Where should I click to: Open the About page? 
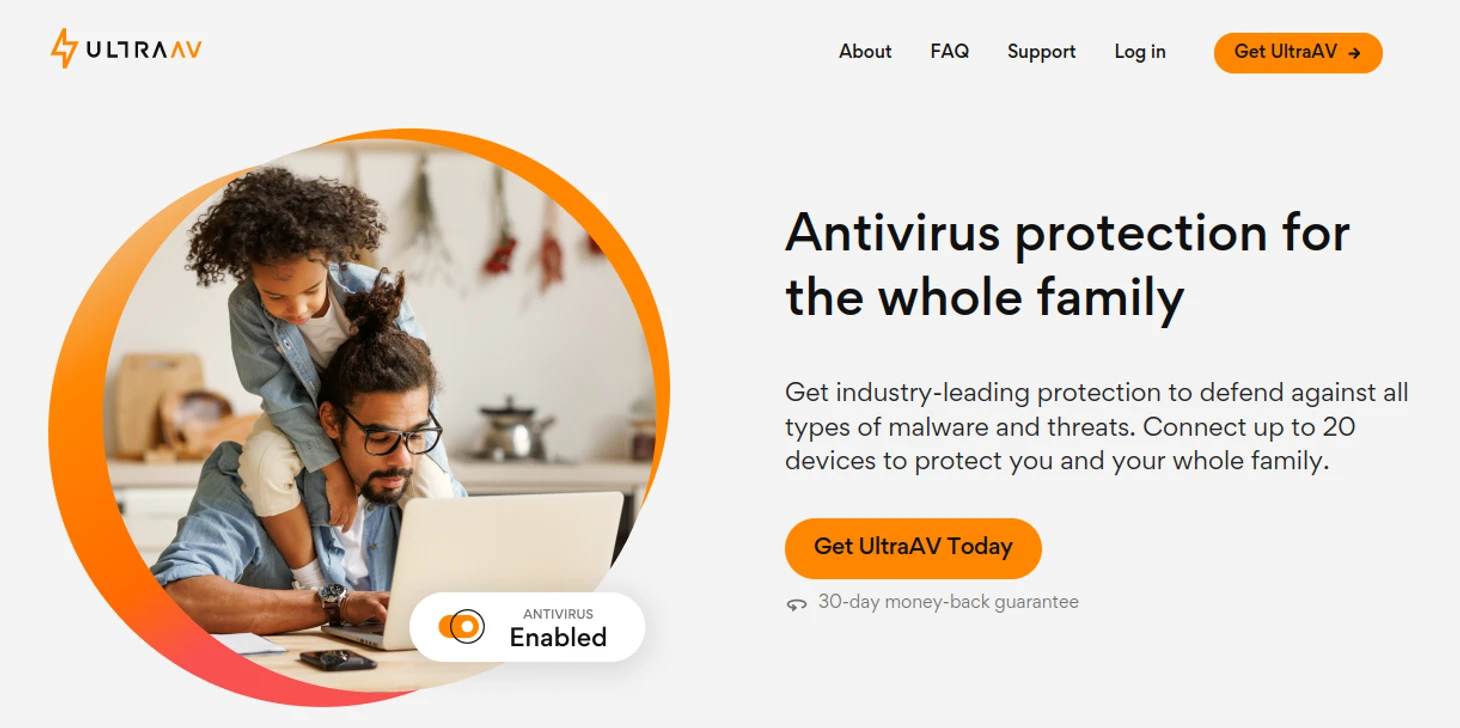(x=865, y=52)
